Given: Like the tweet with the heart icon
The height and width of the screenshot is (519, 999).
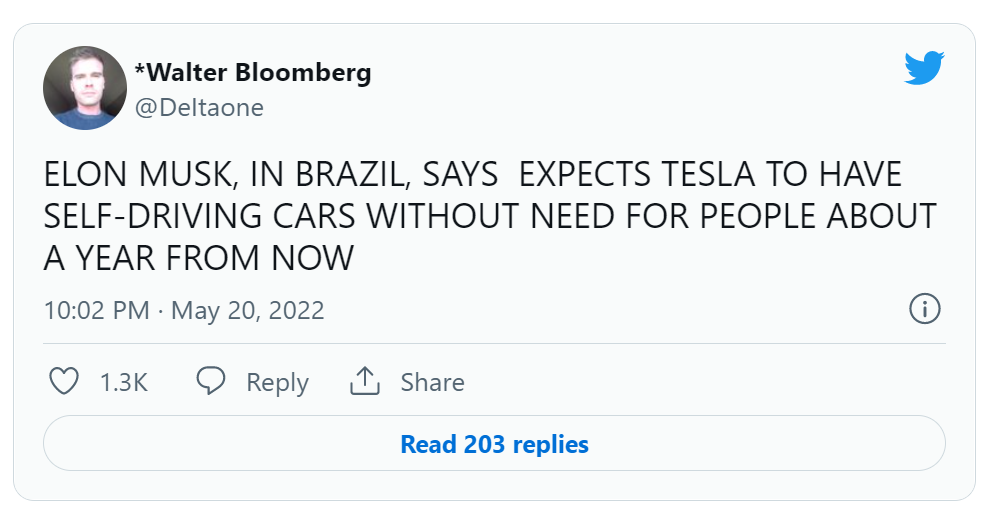Looking at the screenshot, I should click(x=64, y=382).
